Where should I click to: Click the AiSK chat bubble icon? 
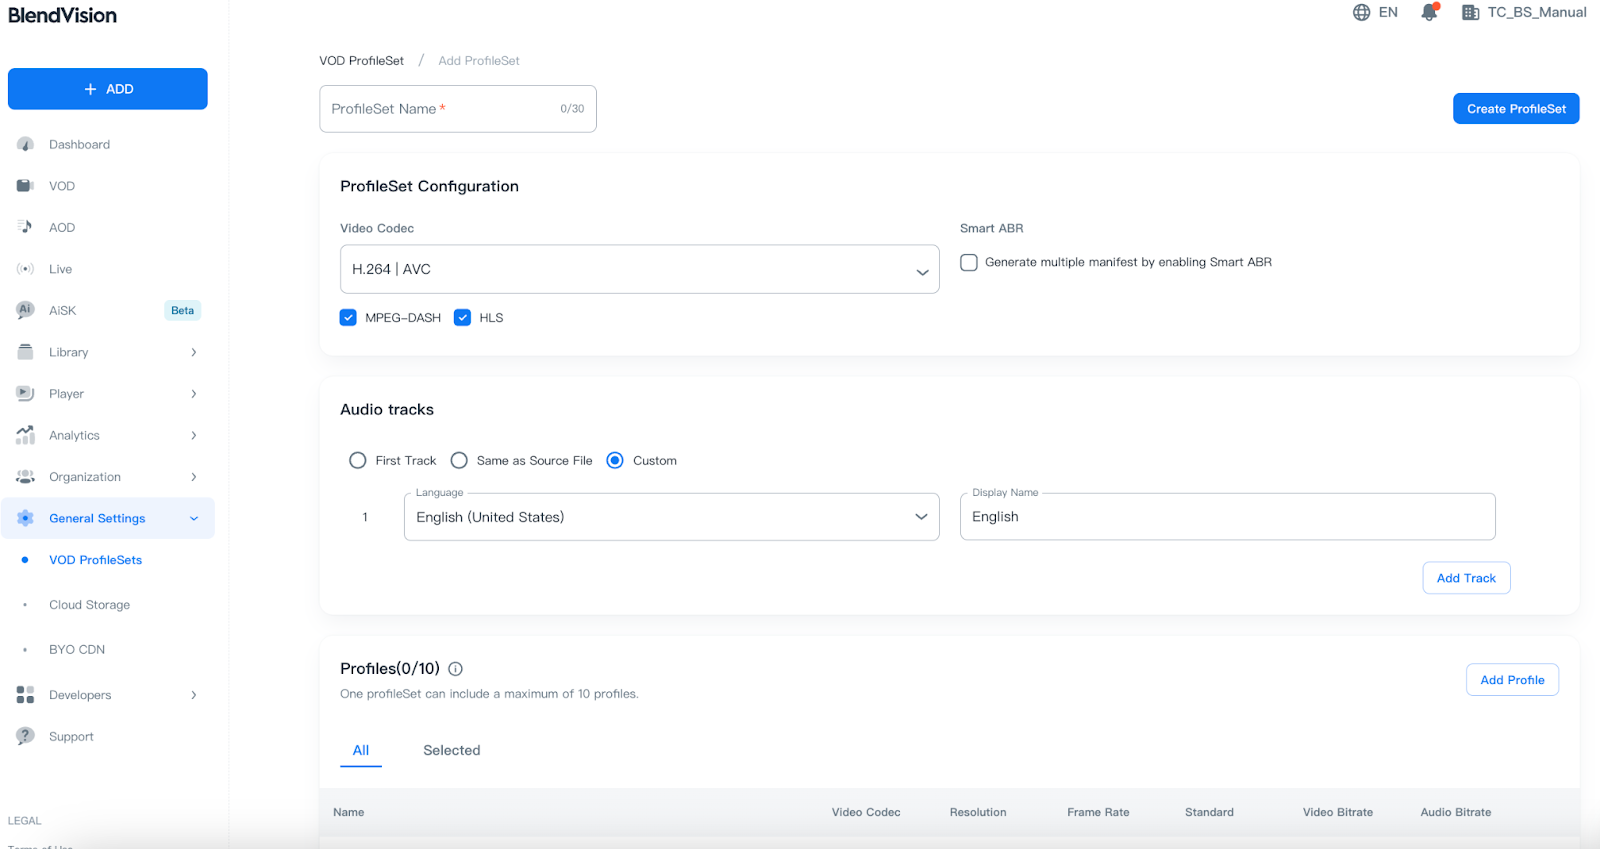click(26, 310)
